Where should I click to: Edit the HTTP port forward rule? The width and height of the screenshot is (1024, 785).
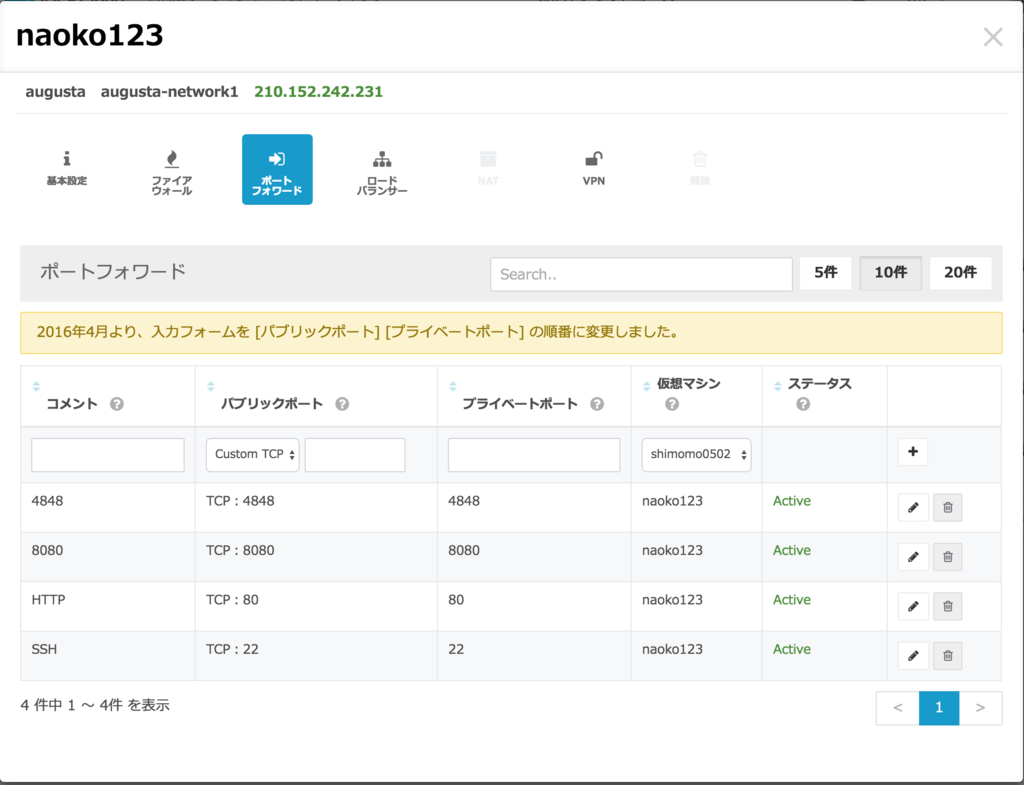click(913, 607)
